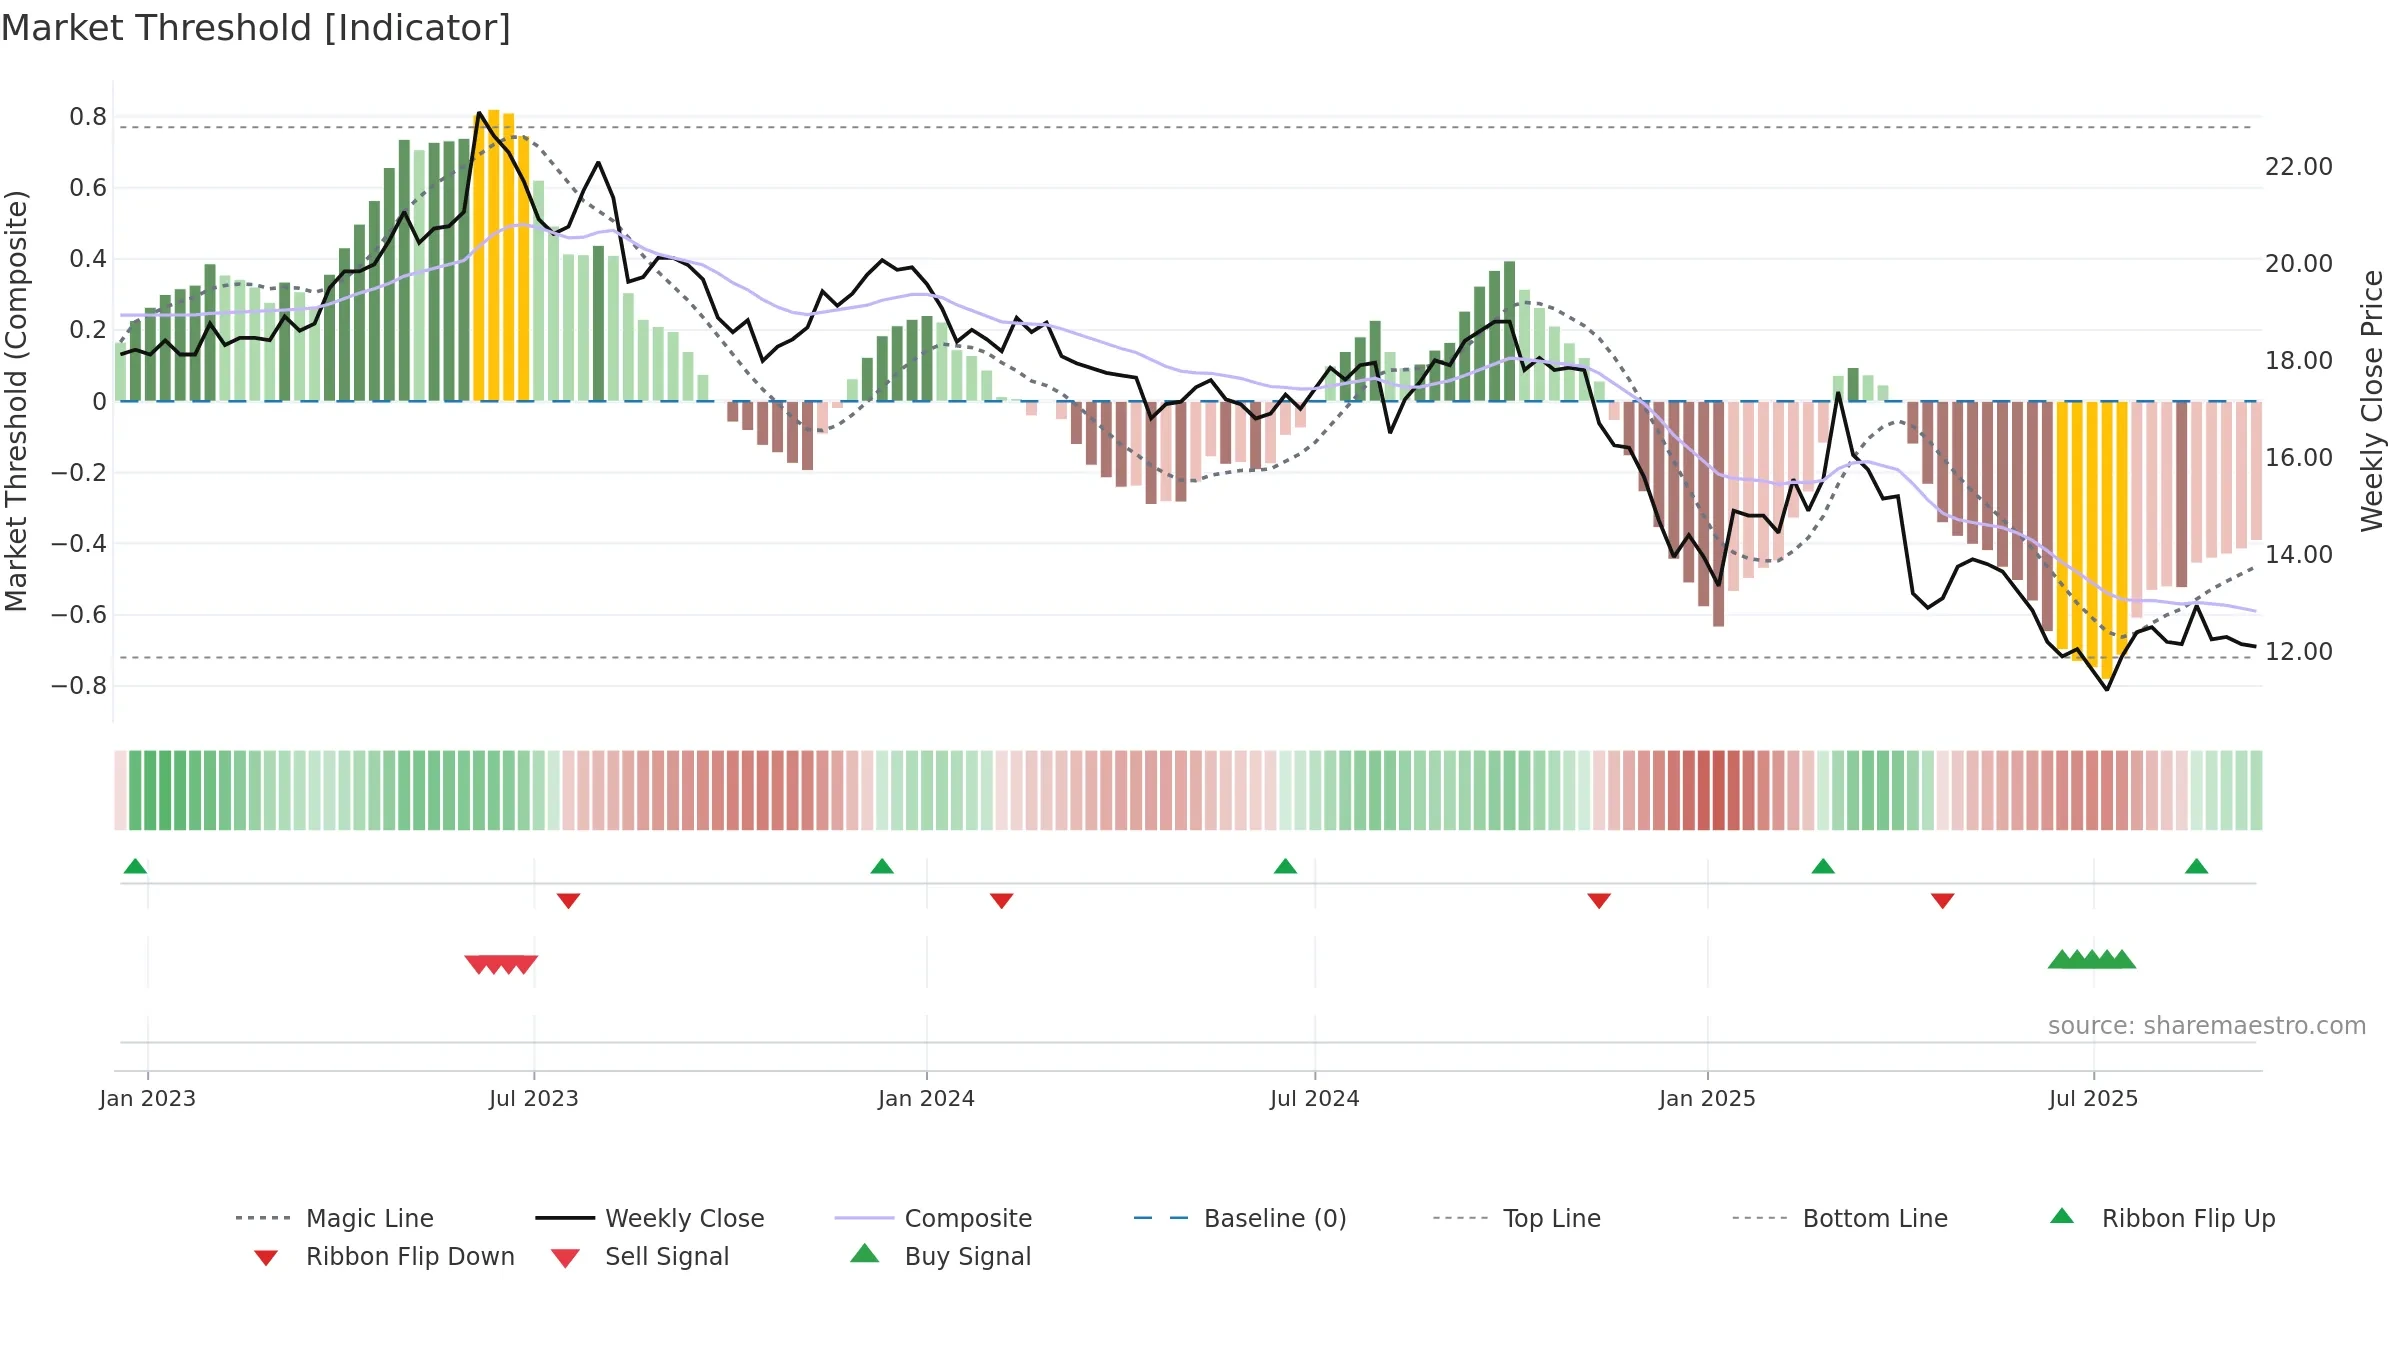This screenshot has width=2400, height=1350.
Task: Click the Ribbon Flip Down marker before Jan 2025
Action: pyautogui.click(x=1599, y=901)
